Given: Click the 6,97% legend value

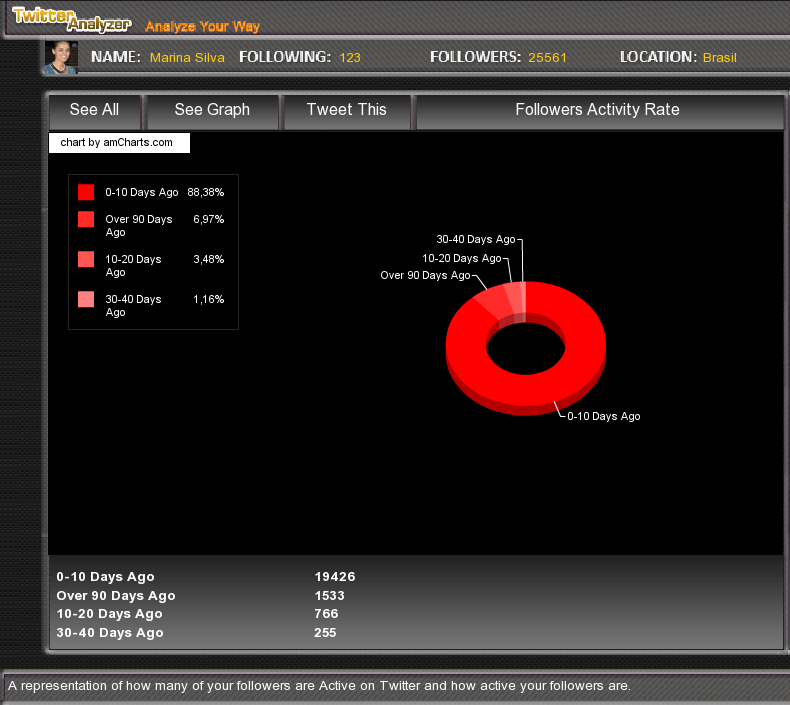Looking at the screenshot, I should tap(209, 219).
